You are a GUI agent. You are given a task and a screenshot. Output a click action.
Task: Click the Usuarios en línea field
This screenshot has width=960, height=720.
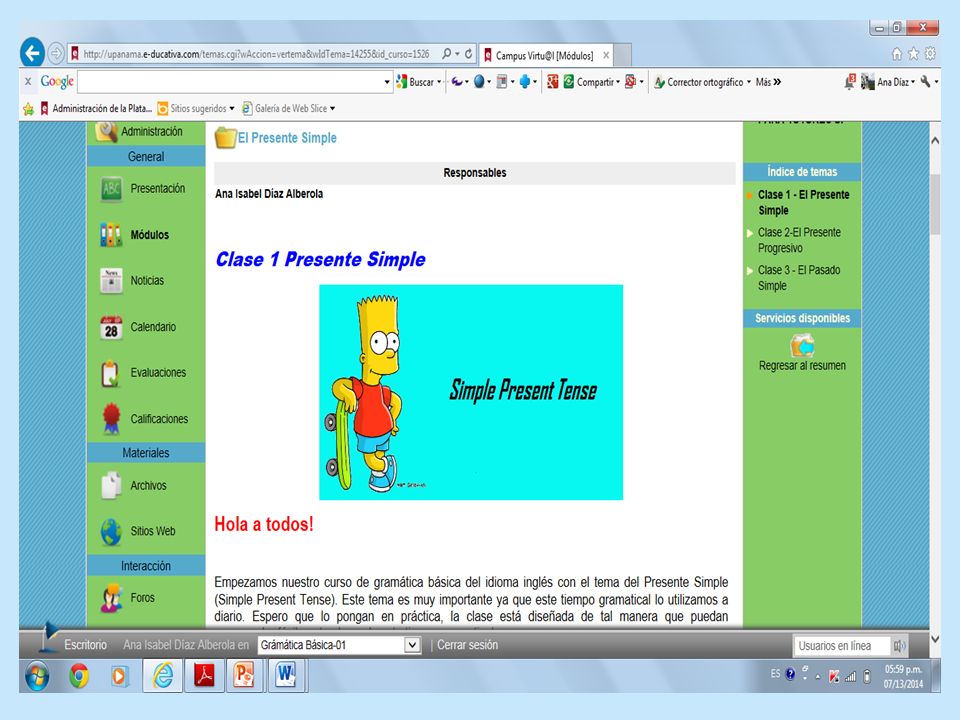842,645
